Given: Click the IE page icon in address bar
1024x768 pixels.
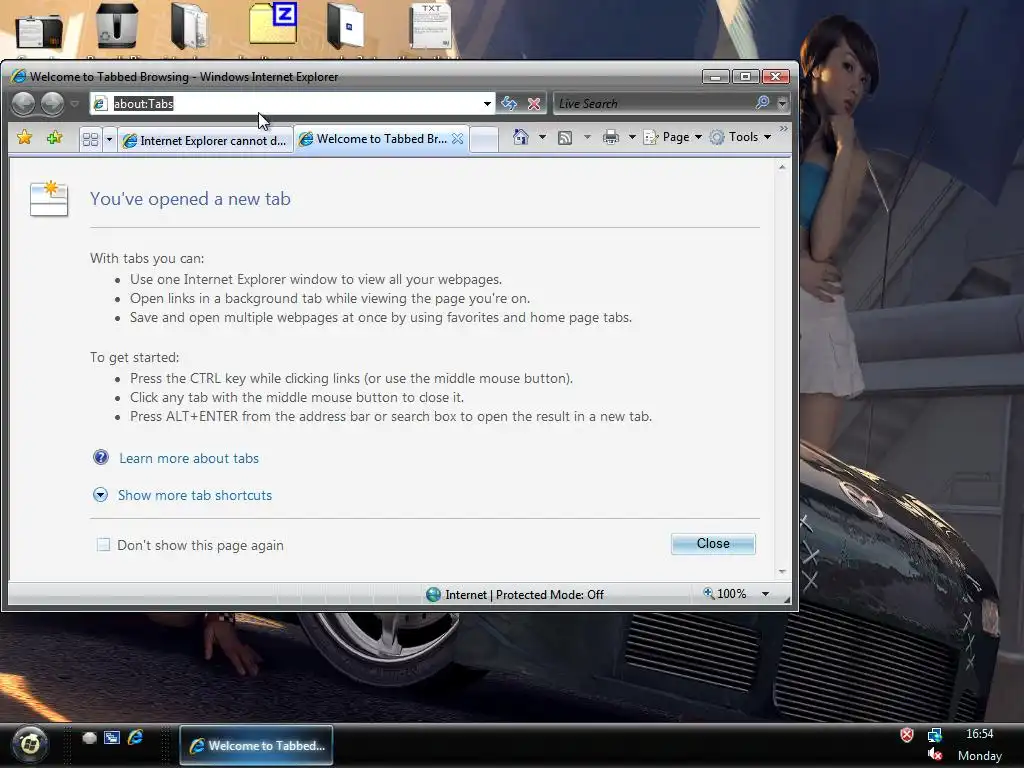Looking at the screenshot, I should [100, 103].
